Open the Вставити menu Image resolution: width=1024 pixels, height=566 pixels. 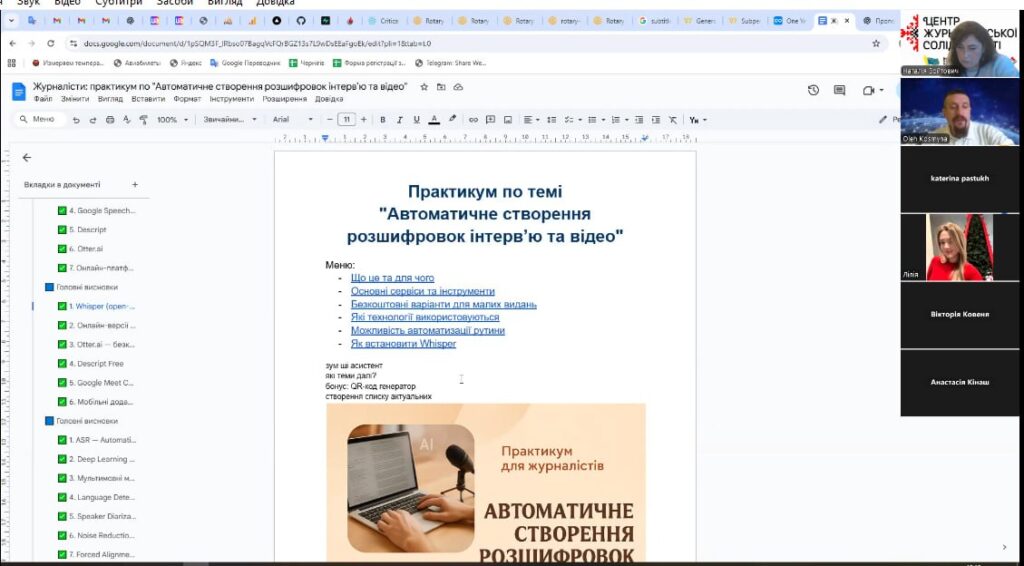[148, 99]
